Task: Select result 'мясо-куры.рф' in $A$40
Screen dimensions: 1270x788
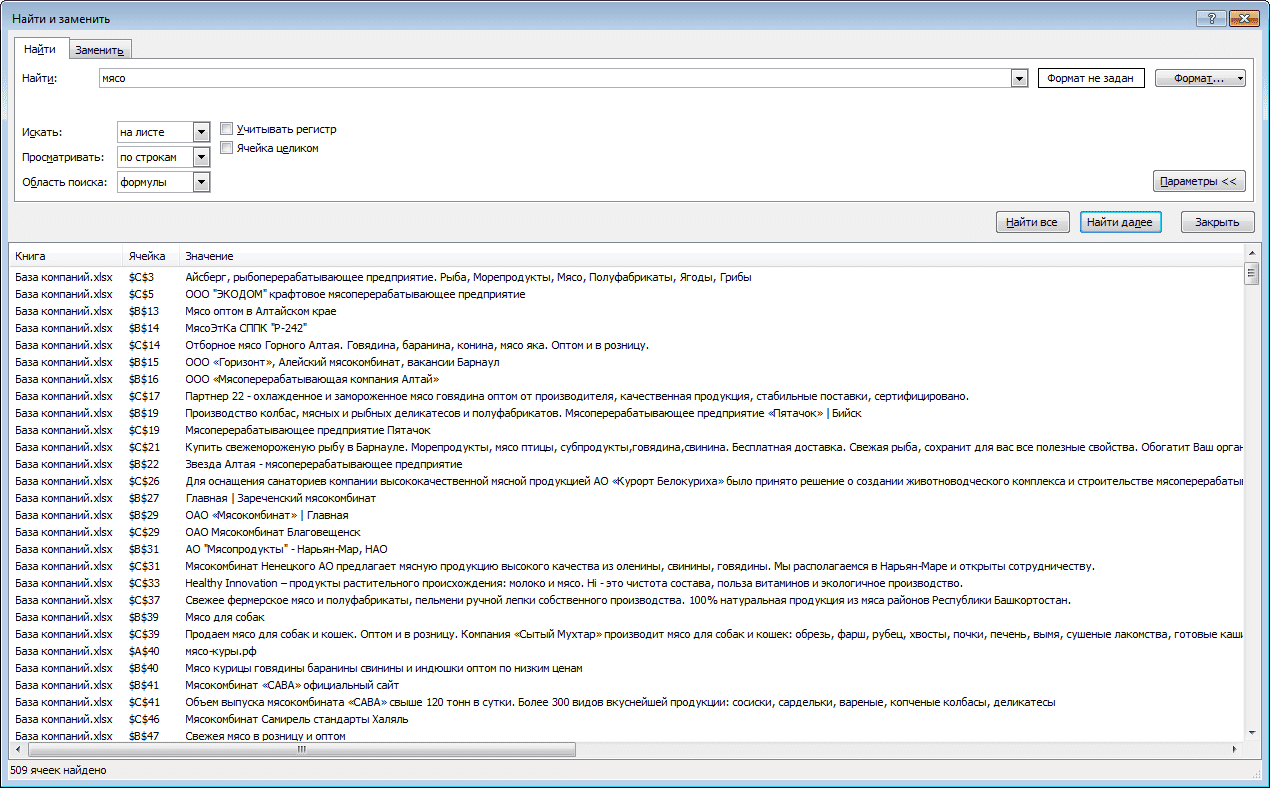Action: [x=626, y=651]
